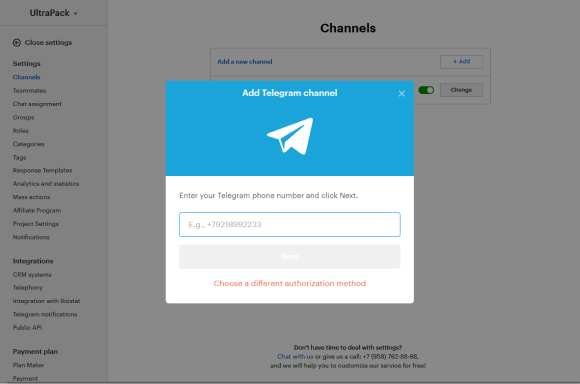Go to Groups settings

pos(23,117)
